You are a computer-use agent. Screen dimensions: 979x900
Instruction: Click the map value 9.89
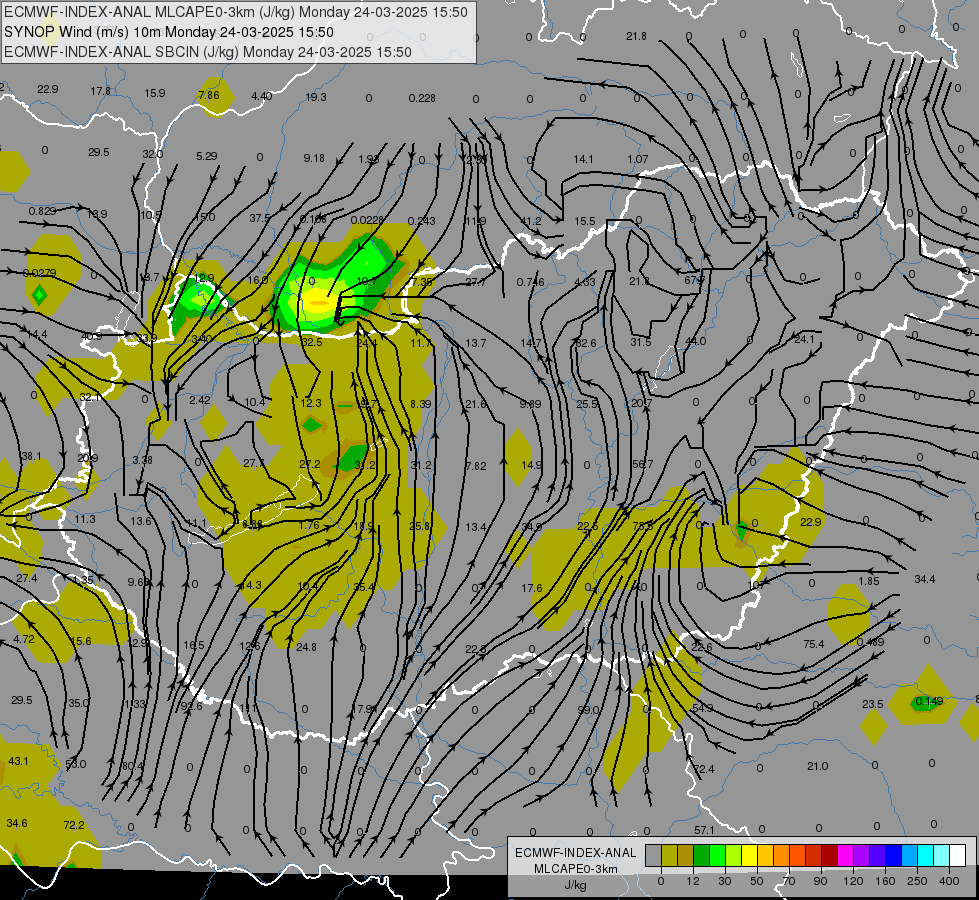tap(530, 404)
